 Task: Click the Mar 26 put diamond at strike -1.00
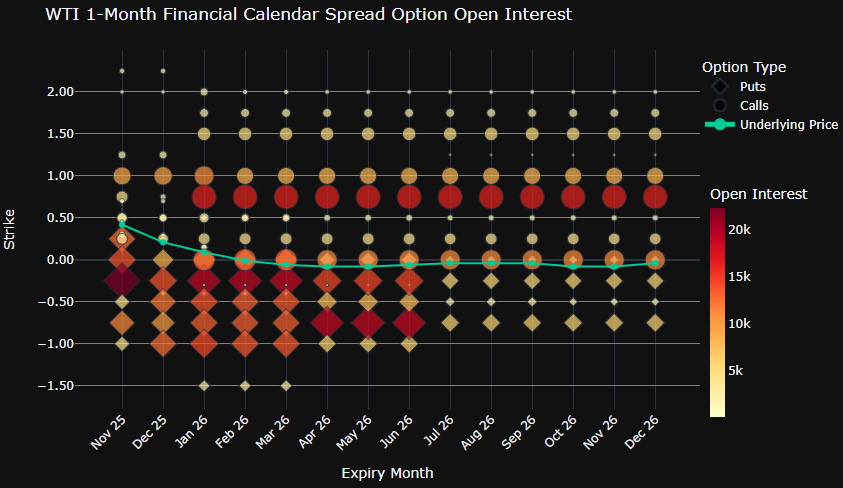pyautogui.click(x=286, y=343)
